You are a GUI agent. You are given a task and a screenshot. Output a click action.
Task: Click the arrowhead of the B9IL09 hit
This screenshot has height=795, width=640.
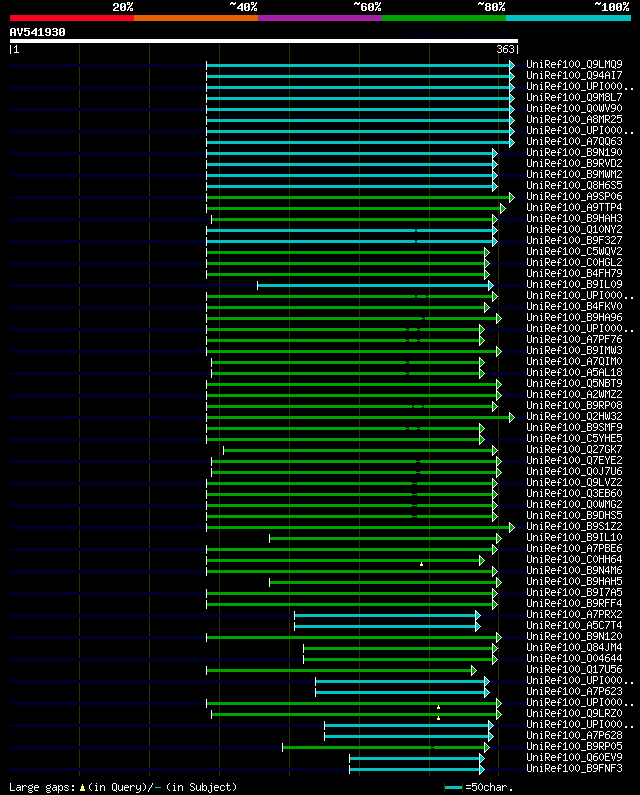[491, 285]
